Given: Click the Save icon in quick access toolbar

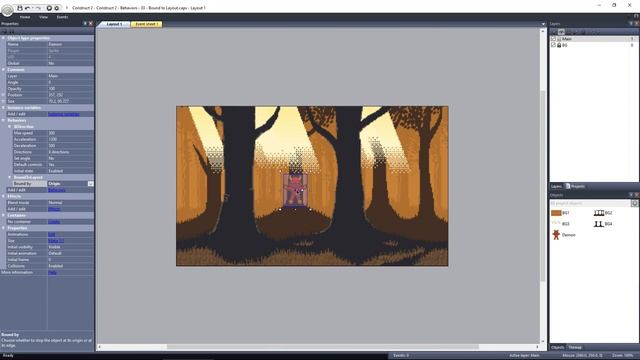Looking at the screenshot, I should [x=20, y=8].
